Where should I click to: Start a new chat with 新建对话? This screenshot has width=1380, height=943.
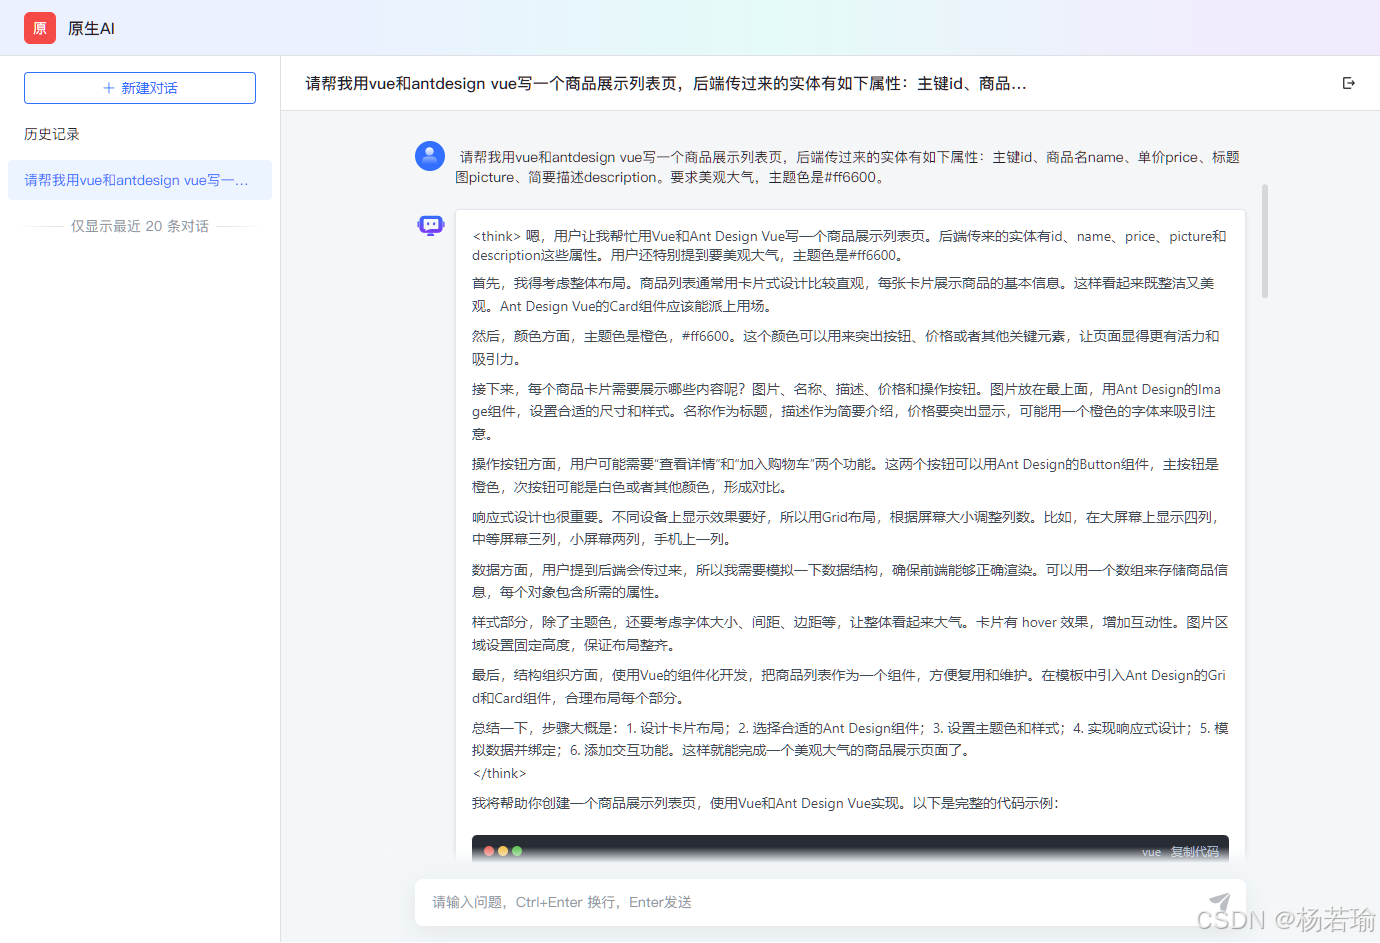point(140,88)
